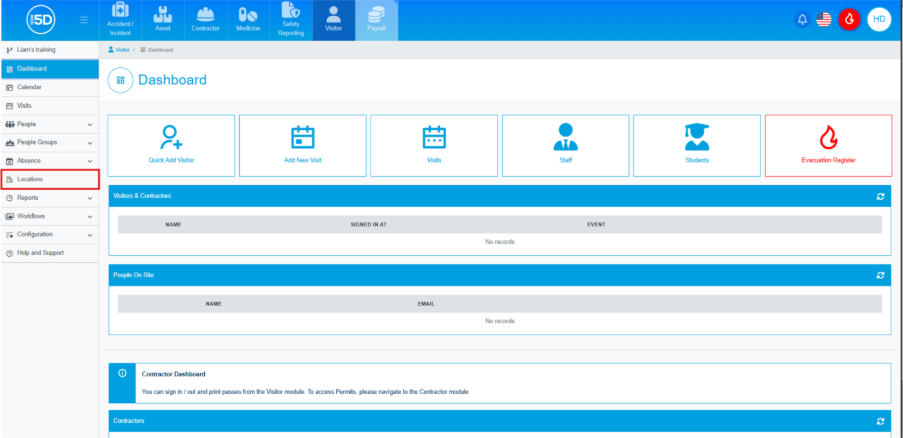
Task: Expand the Configuration sidebar section
Action: pyautogui.click(x=50, y=234)
